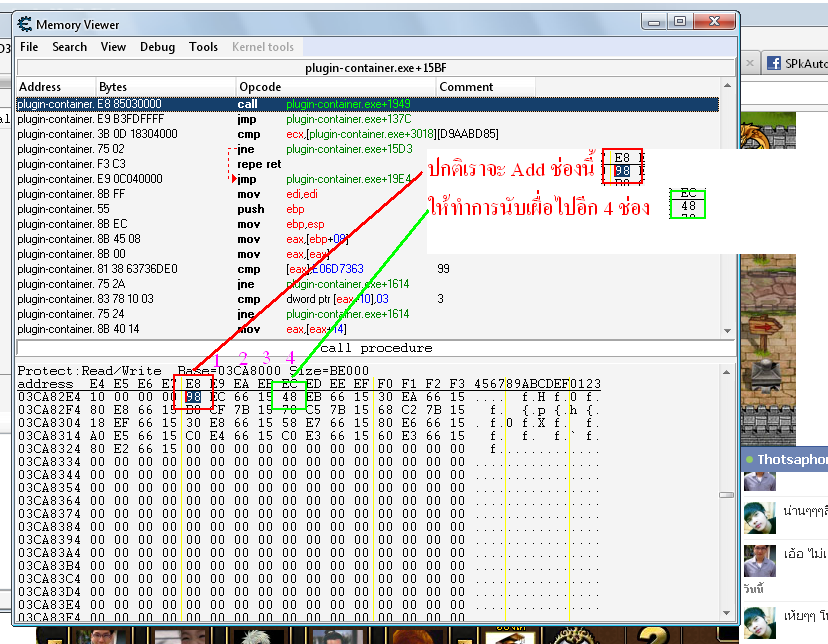Click the hex row address 03CA8314
Viewport: 828px width, 644px height.
49,436
